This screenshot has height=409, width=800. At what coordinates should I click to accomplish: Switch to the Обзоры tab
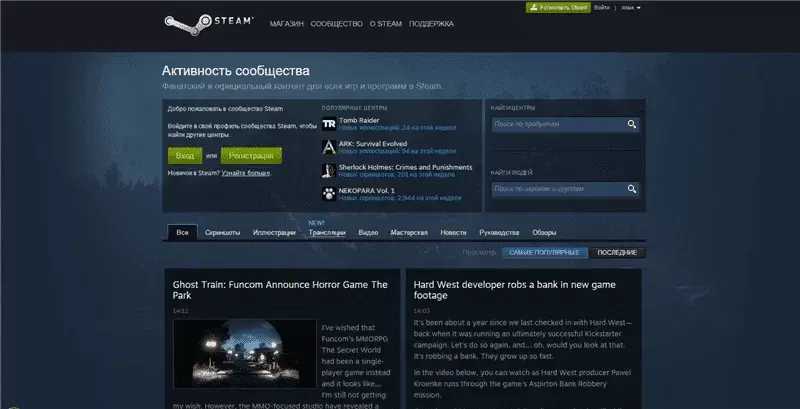[544, 233]
